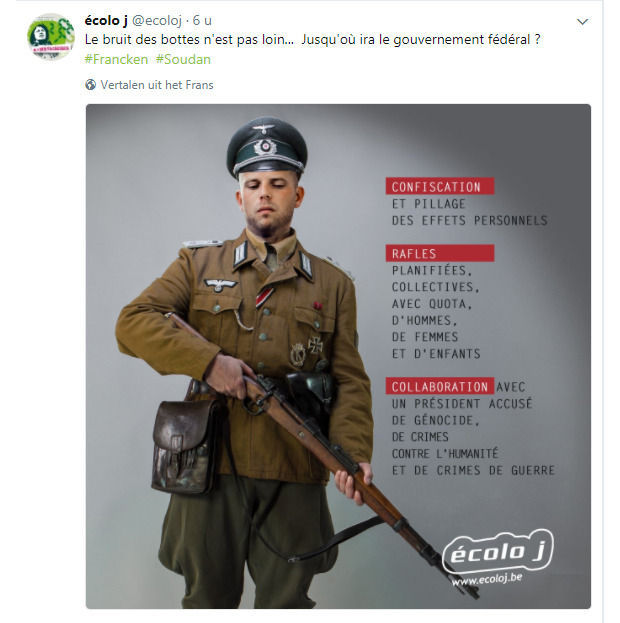Screen dimensions: 620x623
Task: Open the #Soudan hashtag
Action: click(x=183, y=59)
